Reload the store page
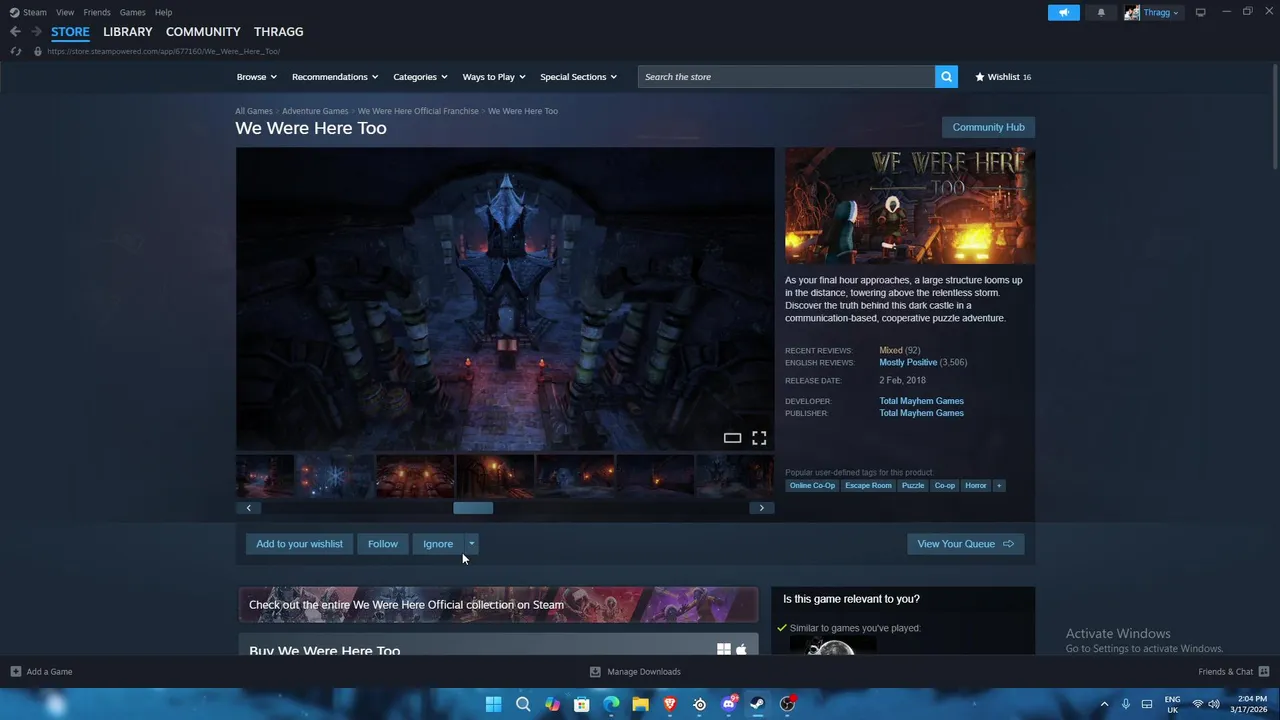Image resolution: width=1280 pixels, height=720 pixels. pyautogui.click(x=16, y=51)
